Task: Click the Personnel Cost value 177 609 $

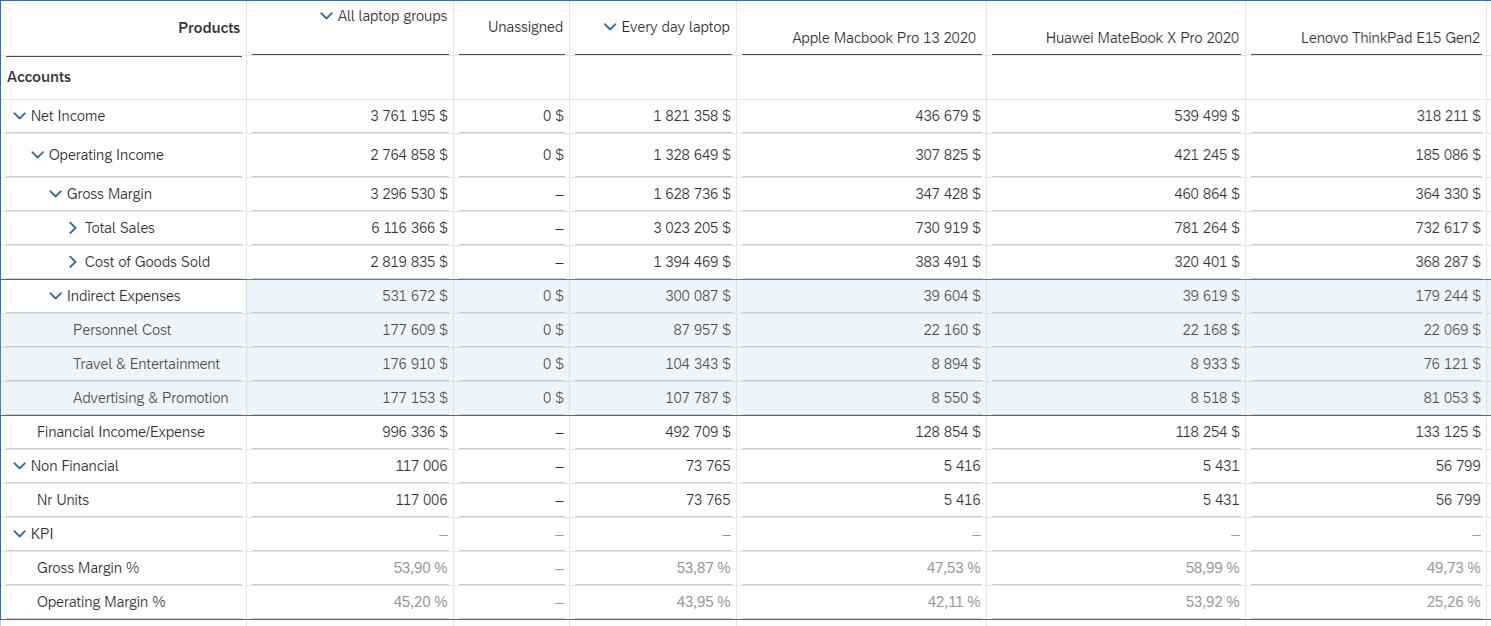Action: pyautogui.click(x=415, y=330)
